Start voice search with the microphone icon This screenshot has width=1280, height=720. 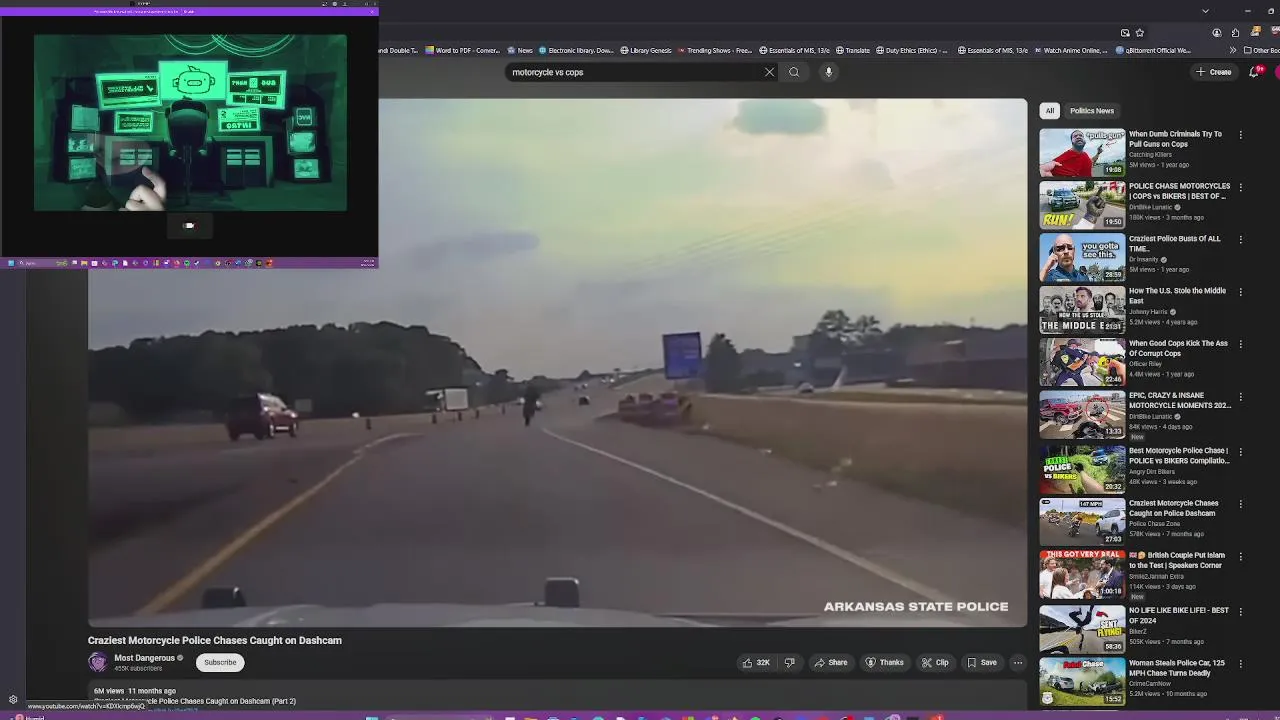[828, 72]
